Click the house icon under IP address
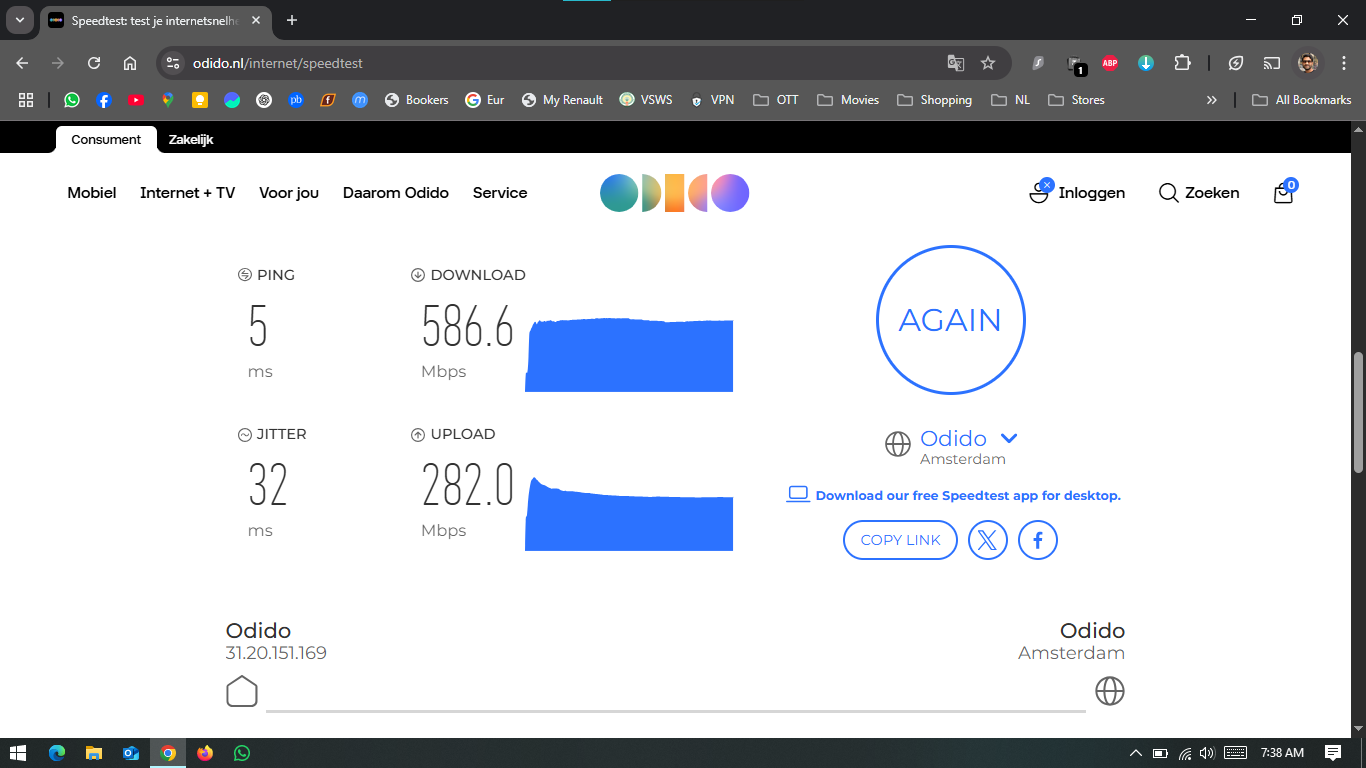The width and height of the screenshot is (1366, 768). coord(242,691)
